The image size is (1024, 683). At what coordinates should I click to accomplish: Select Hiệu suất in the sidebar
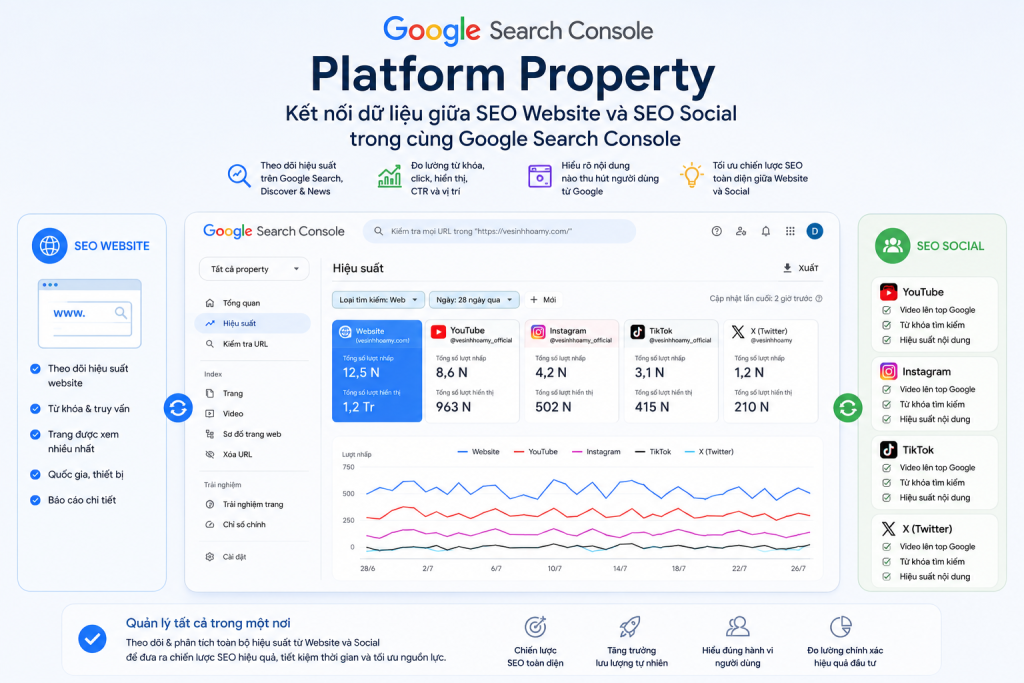point(252,323)
